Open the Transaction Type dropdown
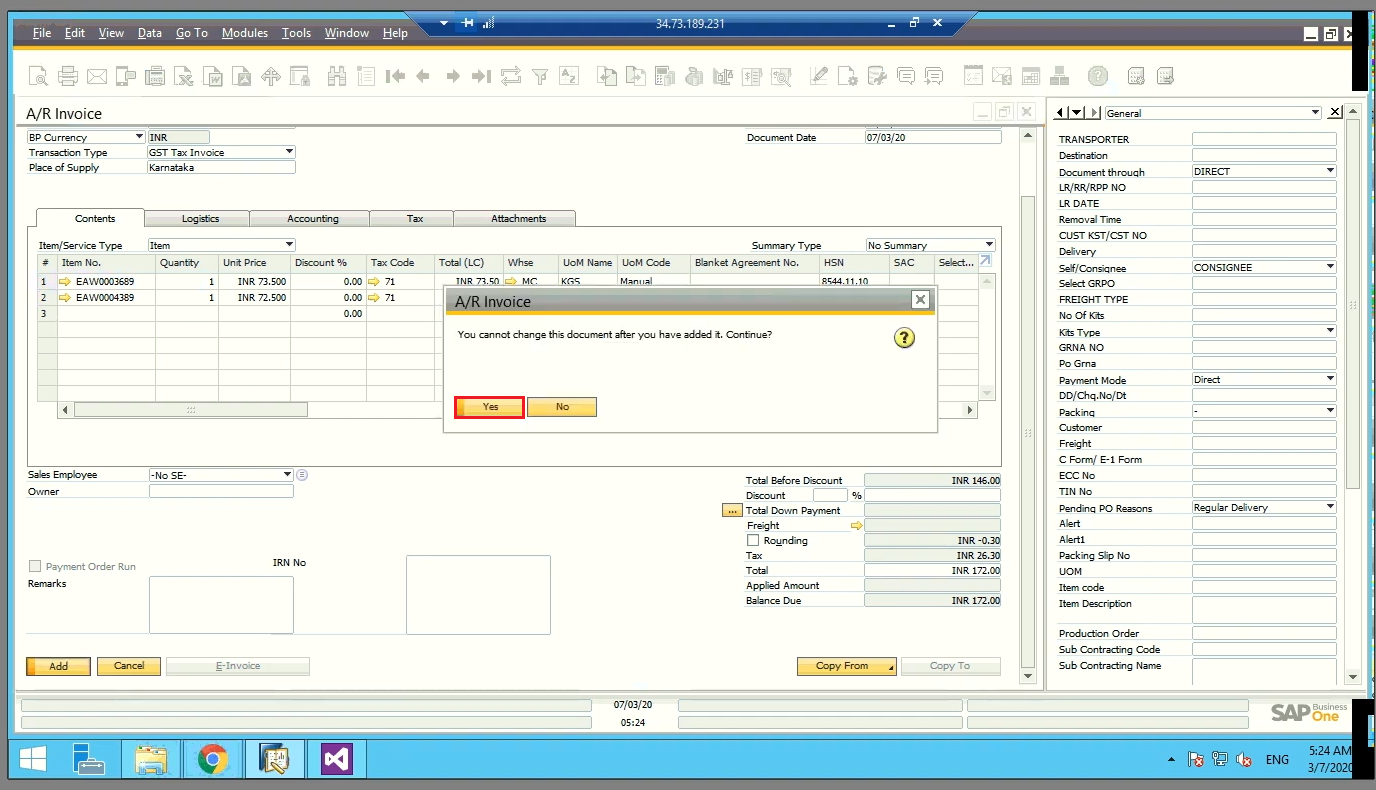 tap(289, 152)
